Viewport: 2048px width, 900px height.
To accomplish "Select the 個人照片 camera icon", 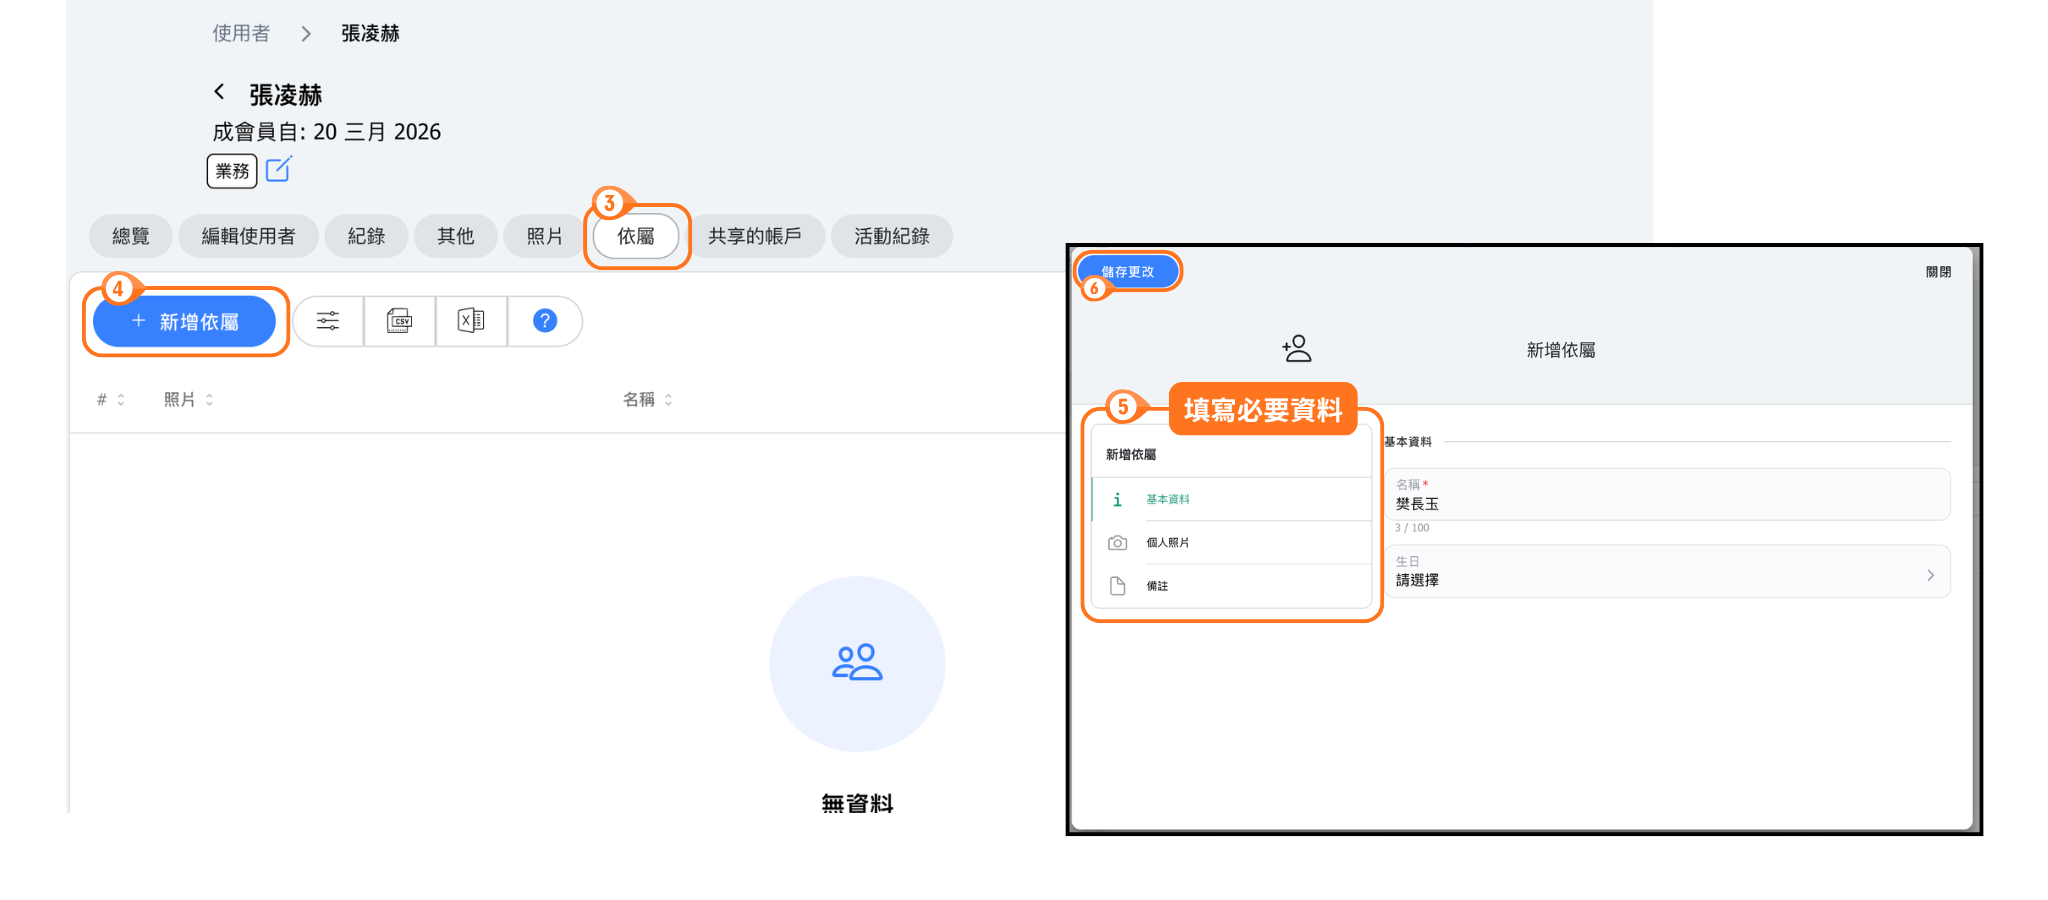I will [1118, 543].
